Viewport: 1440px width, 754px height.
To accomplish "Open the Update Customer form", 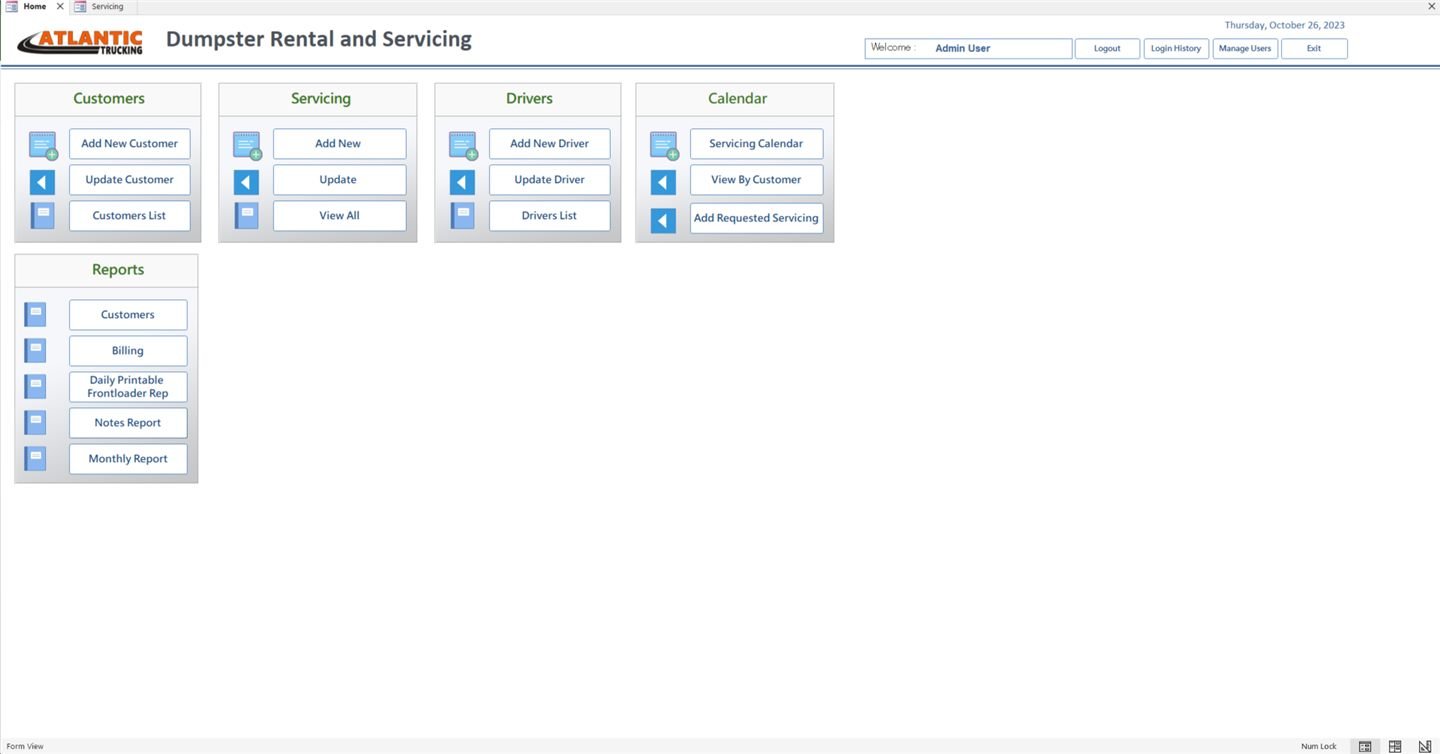I will tap(129, 179).
